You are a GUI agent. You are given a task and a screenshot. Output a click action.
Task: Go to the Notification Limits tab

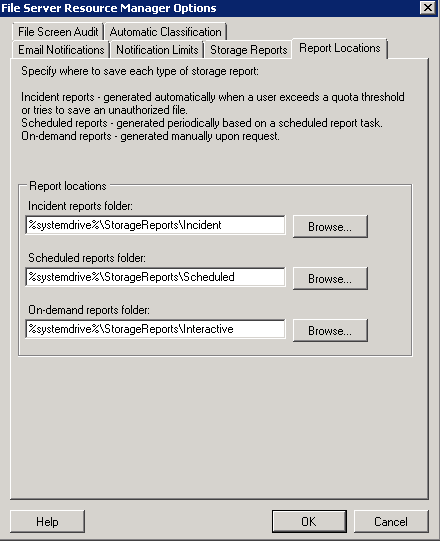pos(157,50)
